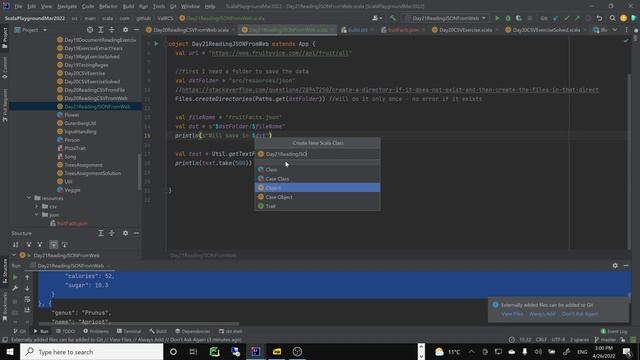Click Windows search box on taskbar
The image size is (640, 360).
91,351
